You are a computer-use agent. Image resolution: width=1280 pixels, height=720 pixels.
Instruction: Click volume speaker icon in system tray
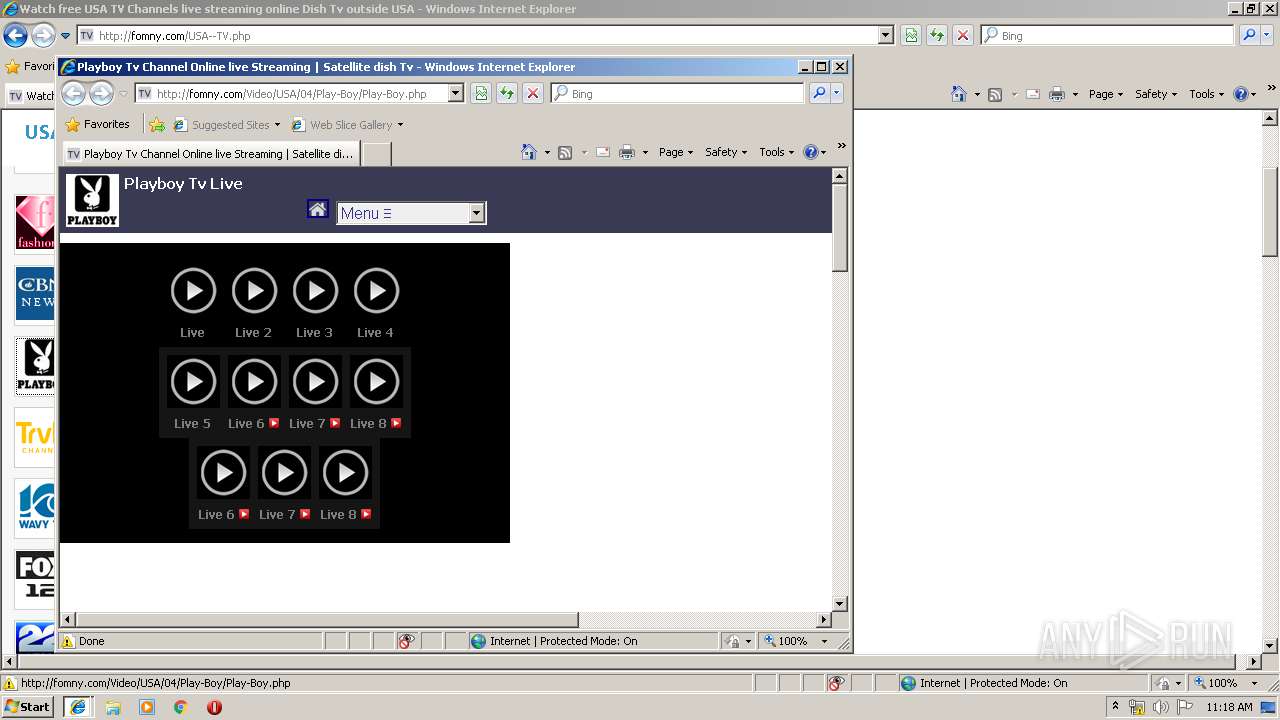[1160, 707]
